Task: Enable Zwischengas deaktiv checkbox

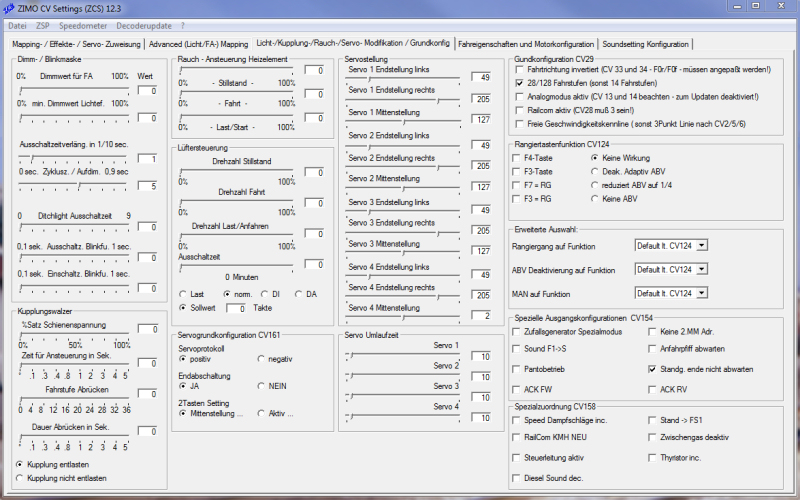Action: [652, 438]
